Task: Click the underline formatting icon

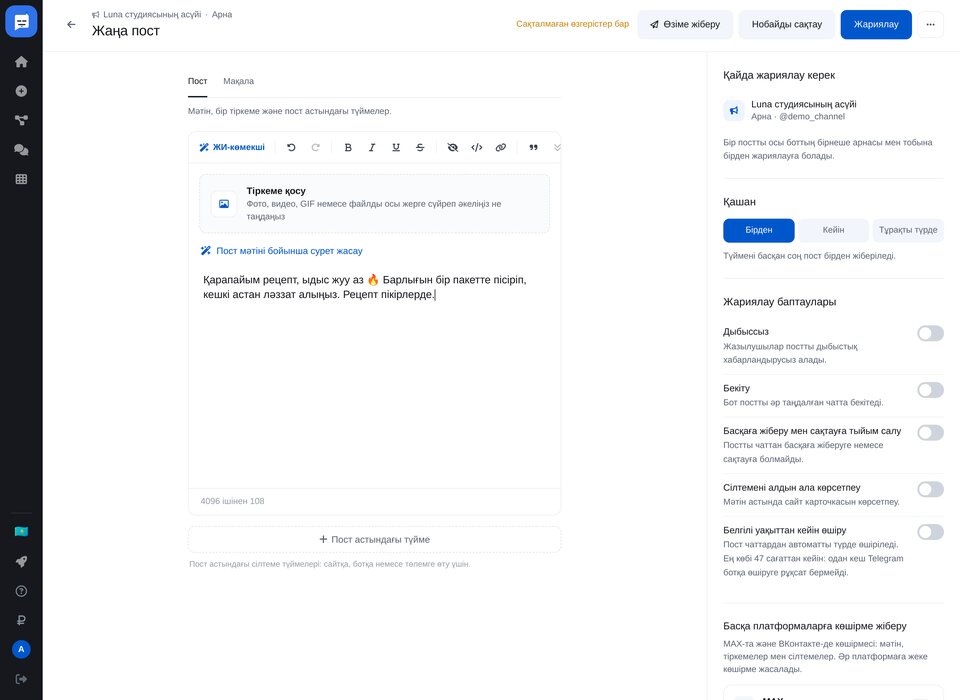Action: click(396, 148)
